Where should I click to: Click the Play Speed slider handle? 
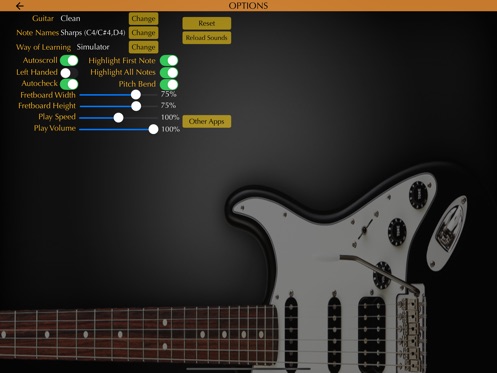click(x=118, y=117)
